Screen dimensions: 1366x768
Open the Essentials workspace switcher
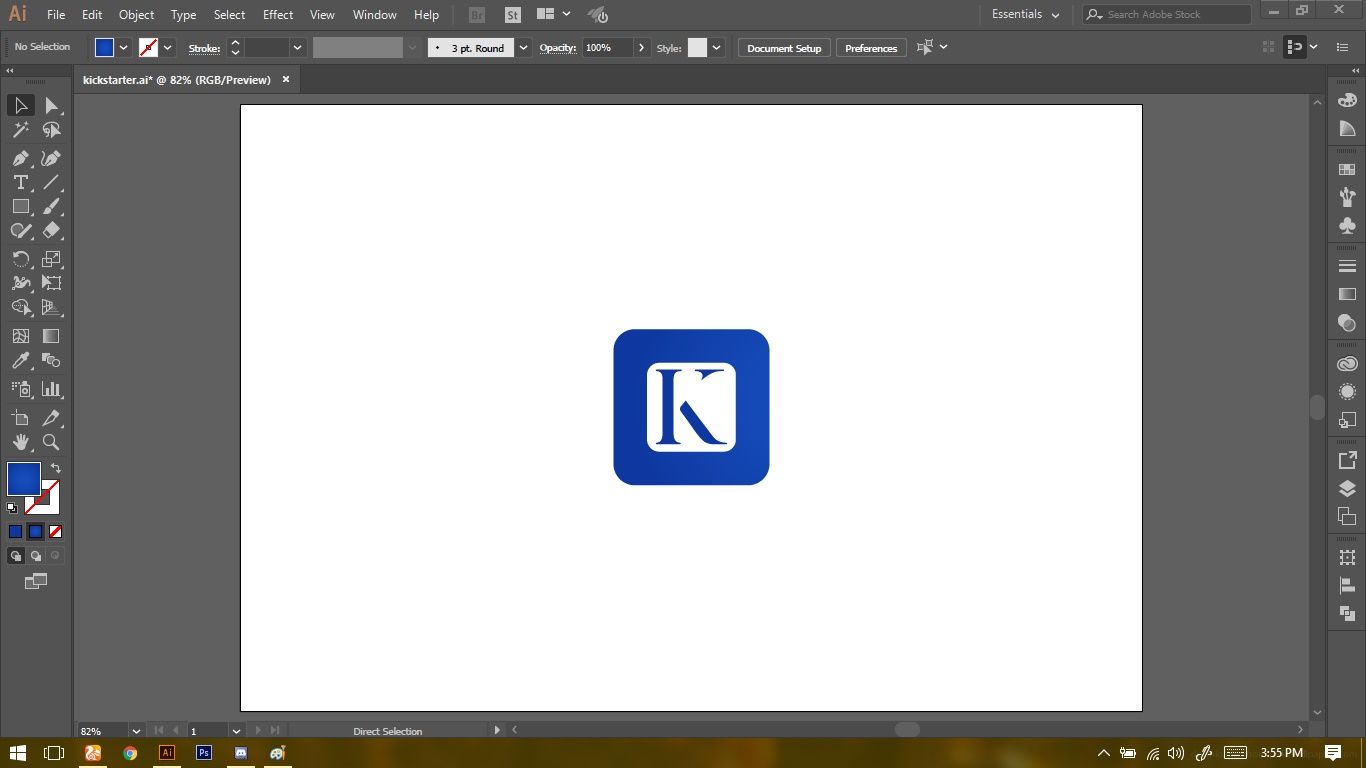(x=1025, y=14)
